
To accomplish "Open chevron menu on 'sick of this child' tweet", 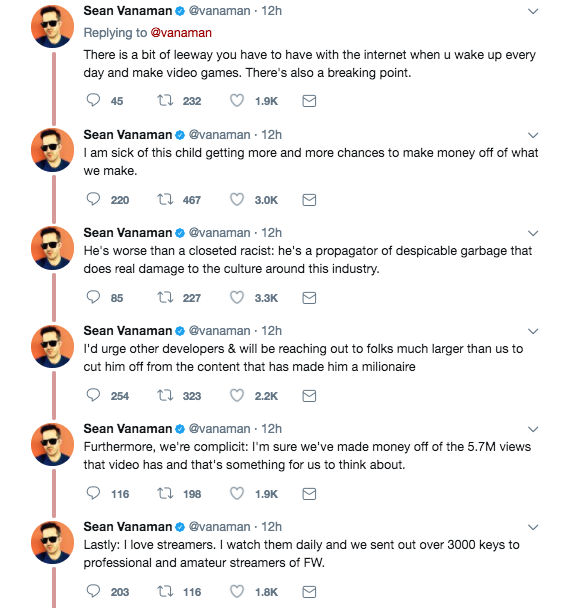I will click(533, 135).
